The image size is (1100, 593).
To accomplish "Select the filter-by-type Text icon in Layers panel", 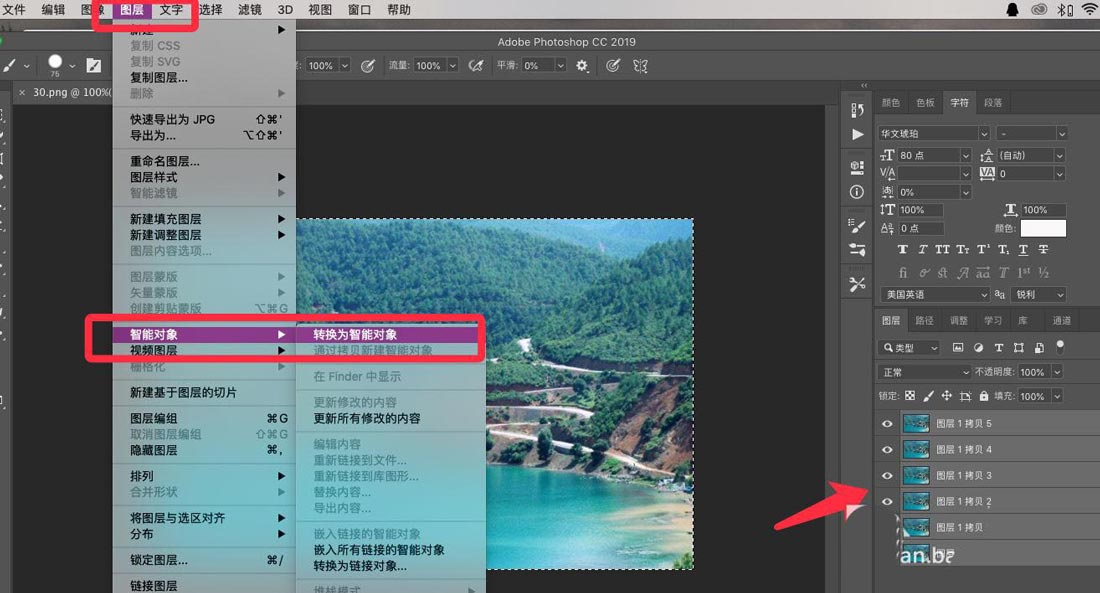I will (x=999, y=348).
